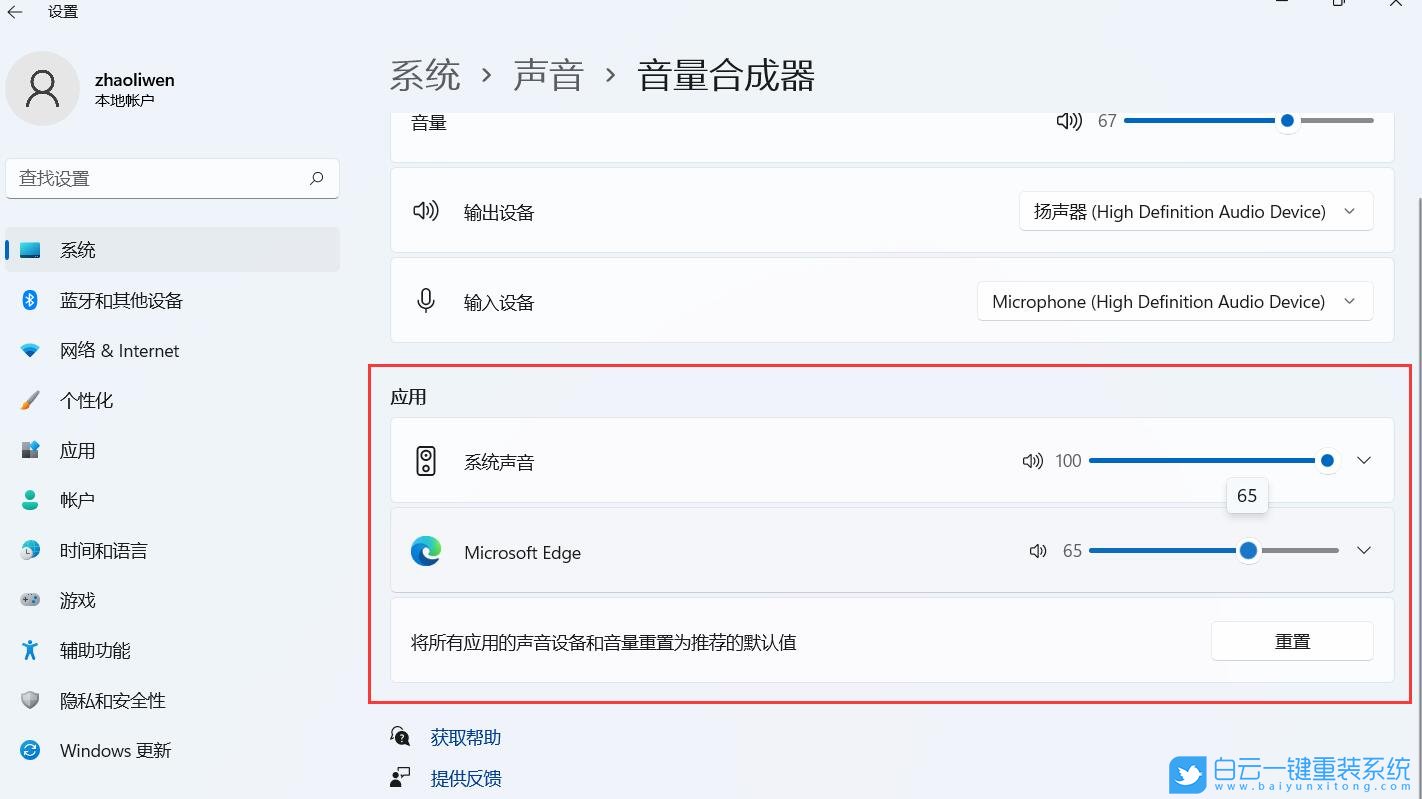Click the Microsoft Edge browser icon

point(426,551)
